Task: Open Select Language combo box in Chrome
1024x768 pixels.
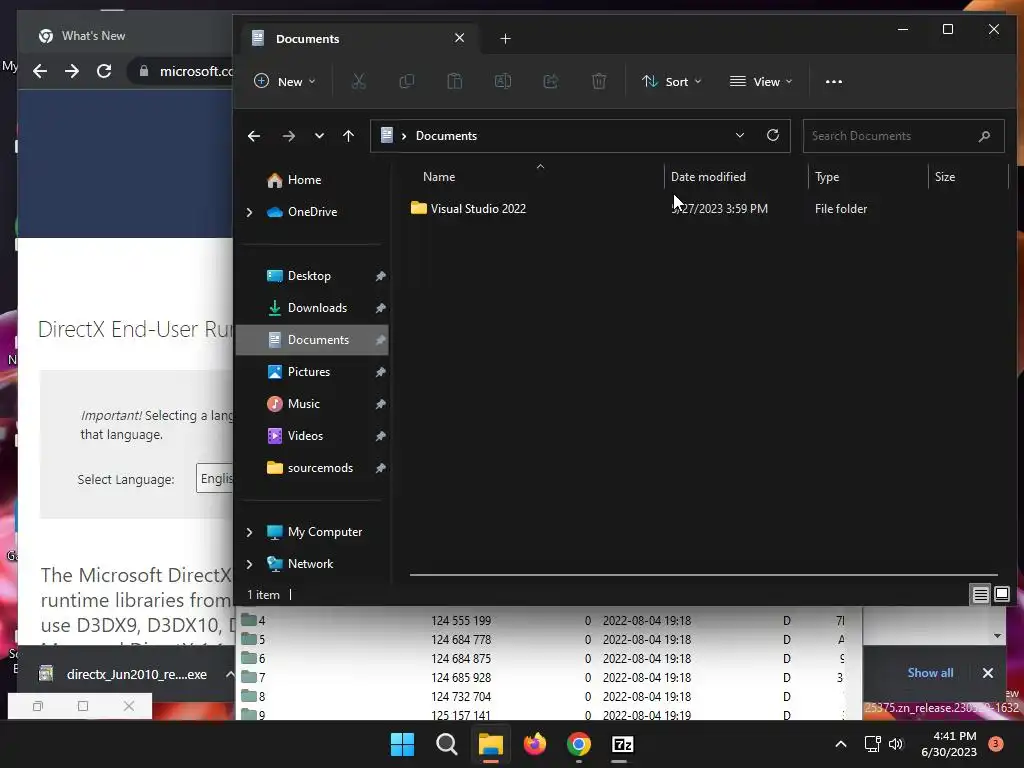Action: (x=215, y=478)
